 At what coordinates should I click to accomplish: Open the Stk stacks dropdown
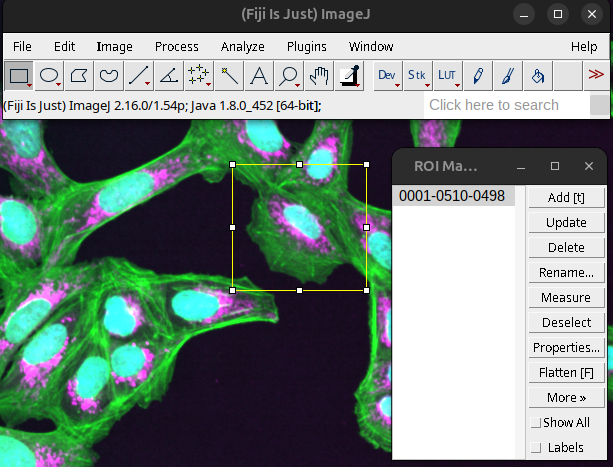point(417,75)
